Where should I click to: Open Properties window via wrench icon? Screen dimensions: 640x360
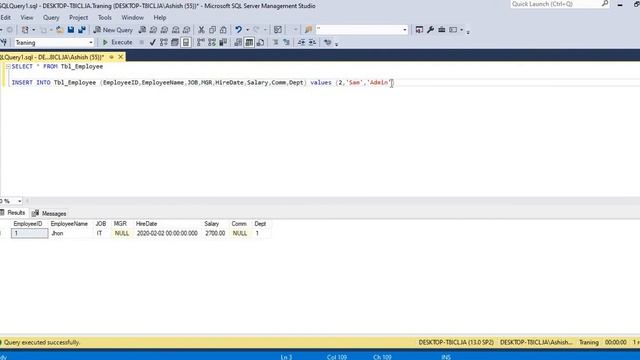point(430,30)
